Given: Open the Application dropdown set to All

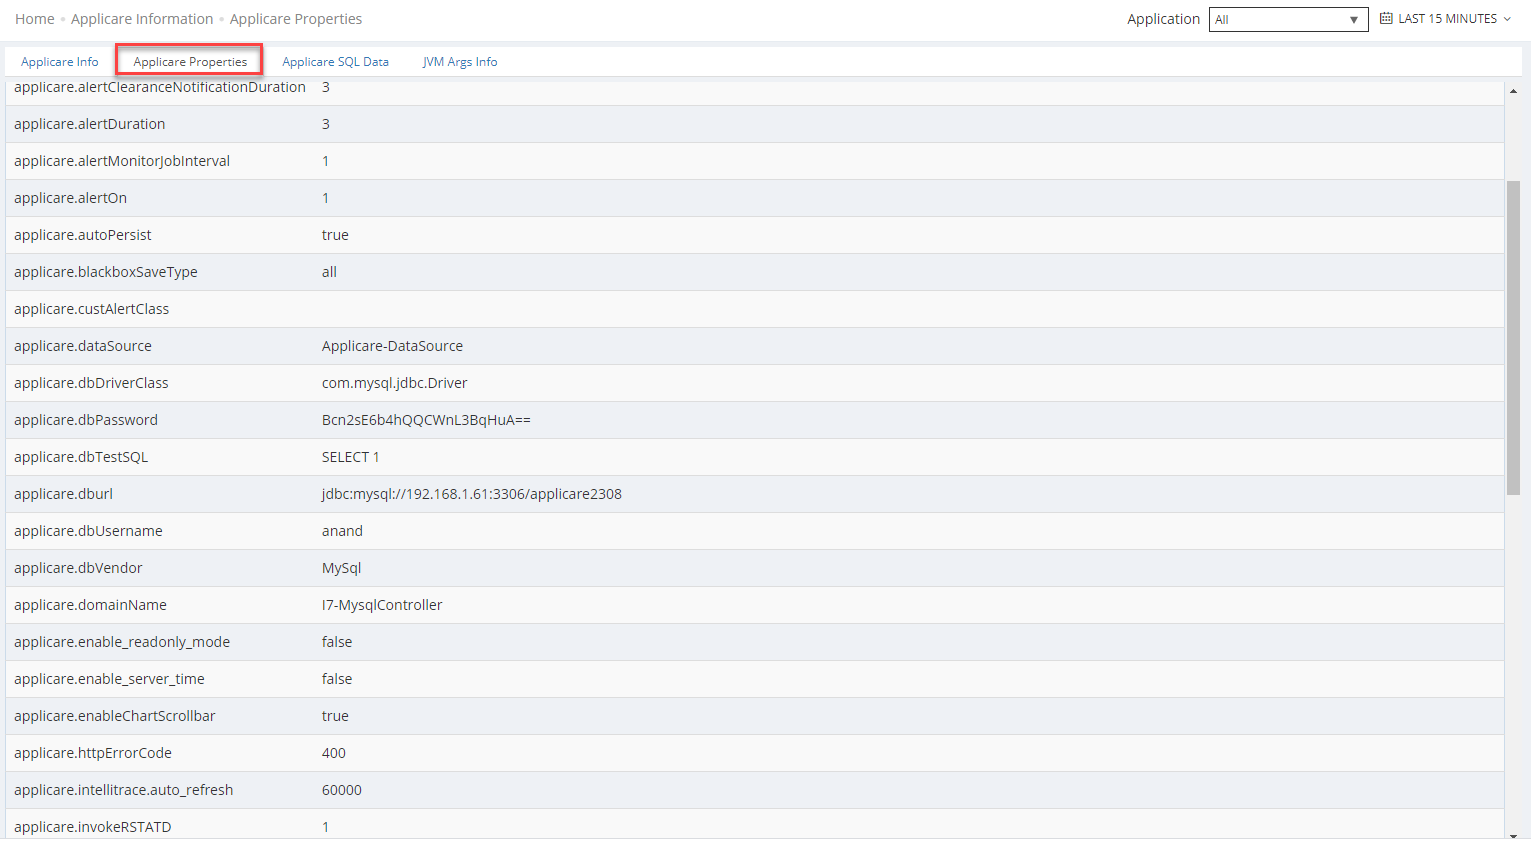Looking at the screenshot, I should pos(1279,20).
